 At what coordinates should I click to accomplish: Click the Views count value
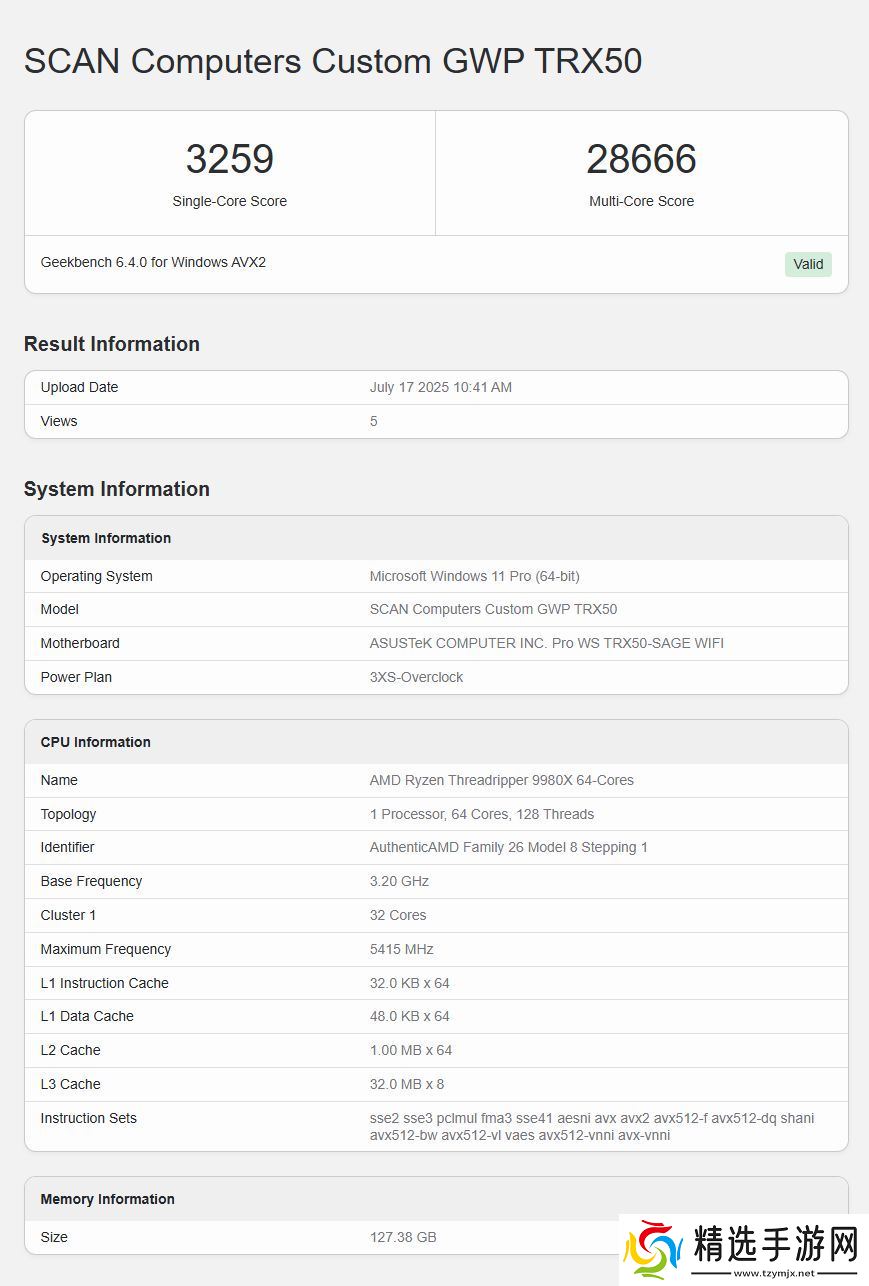coord(374,421)
